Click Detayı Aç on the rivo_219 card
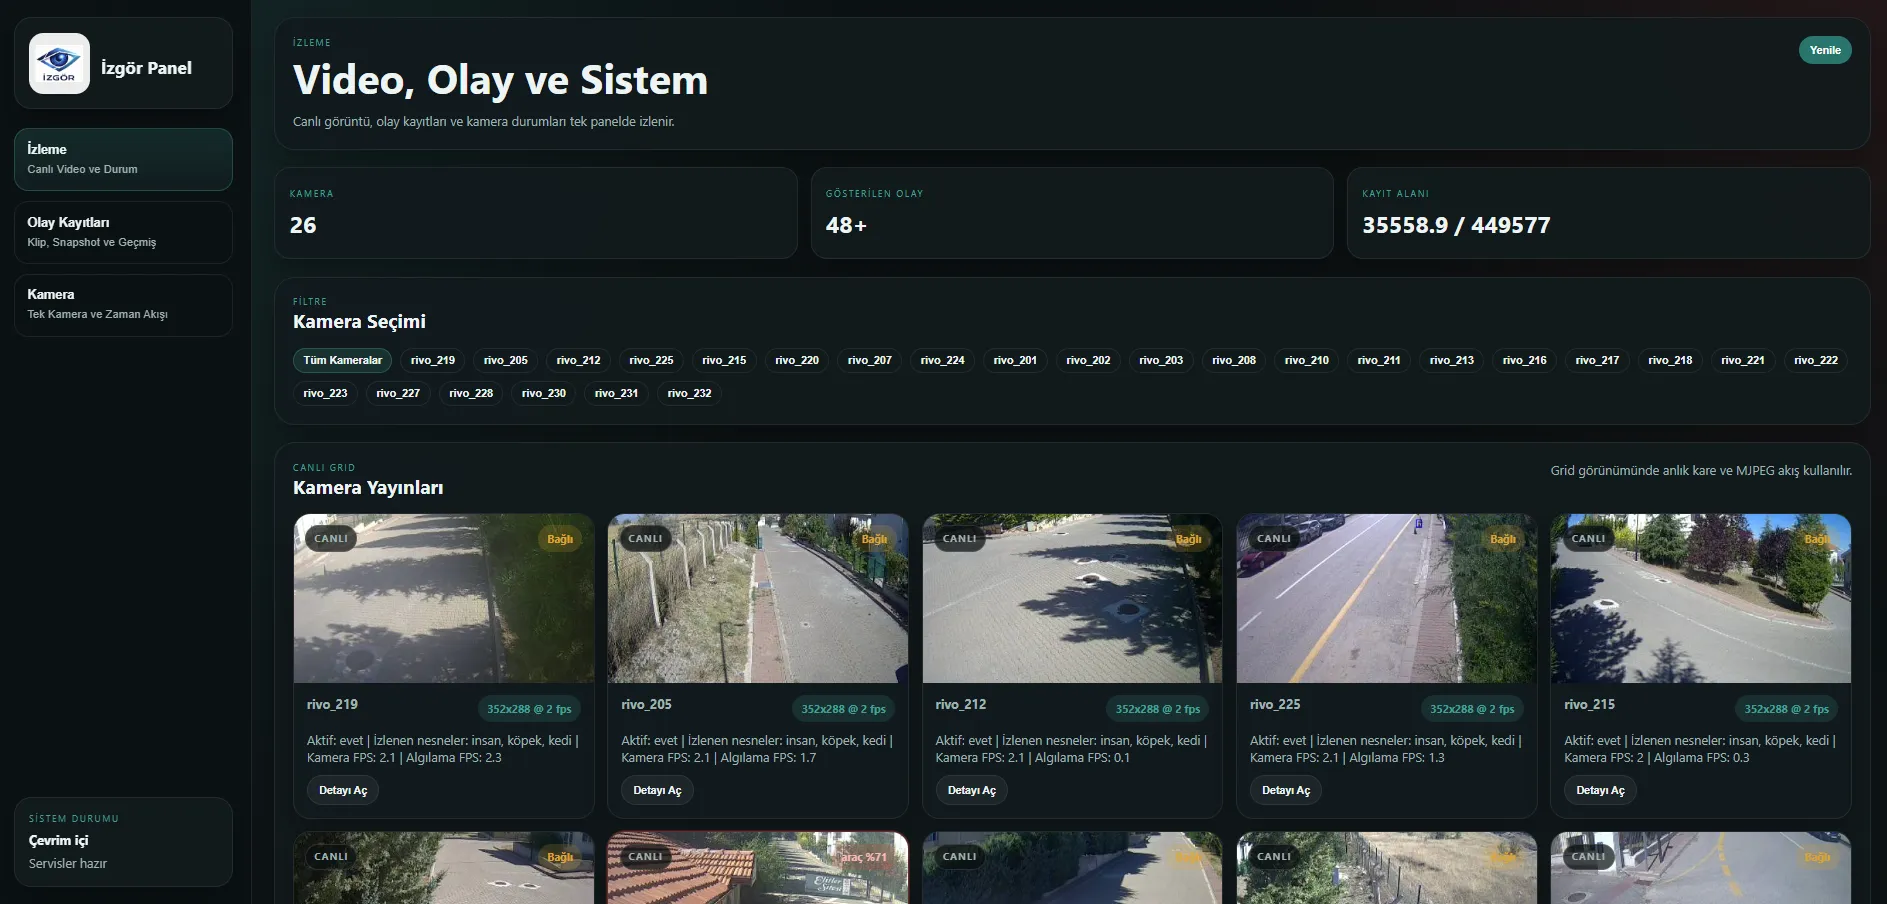This screenshot has width=1887, height=904. (x=343, y=790)
